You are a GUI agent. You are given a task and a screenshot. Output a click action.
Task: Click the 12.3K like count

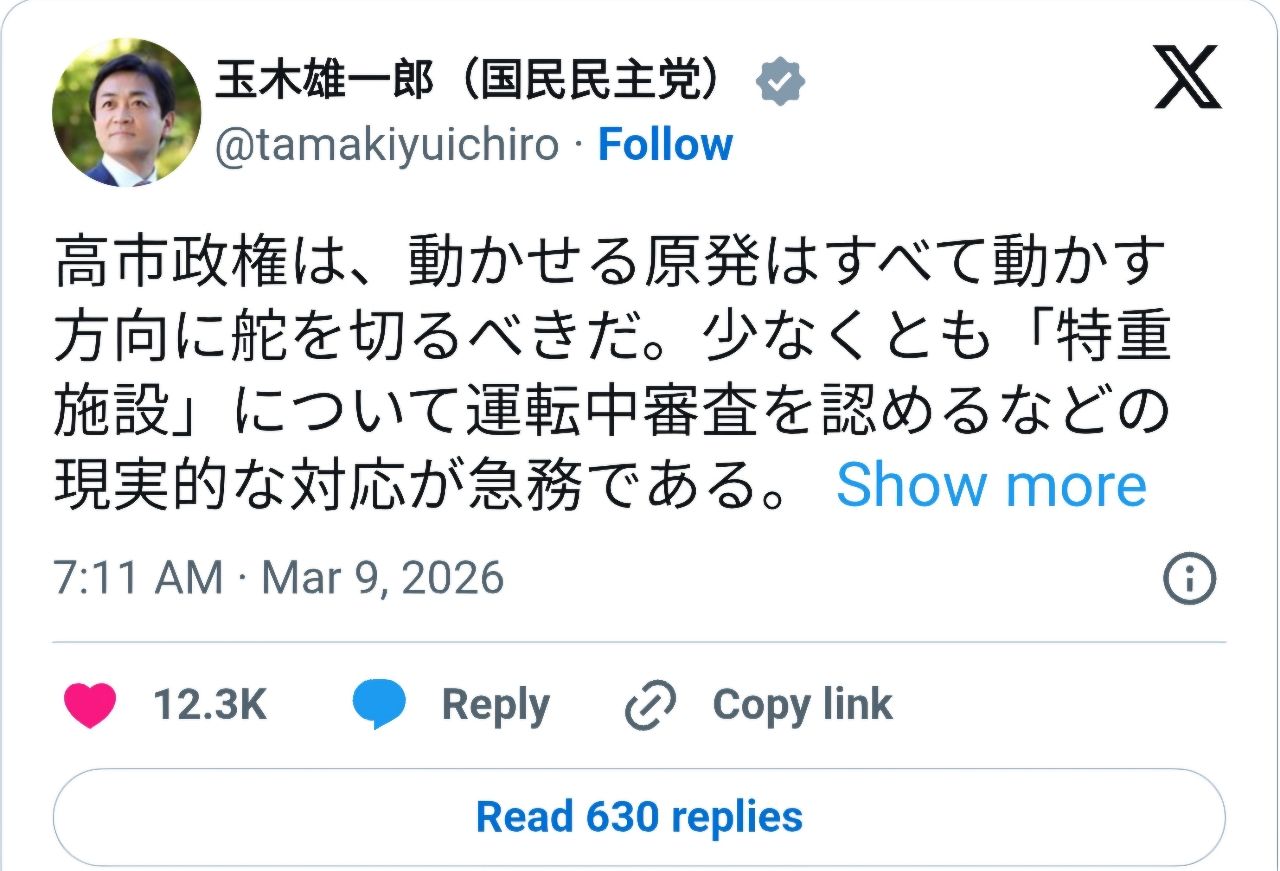tap(210, 705)
